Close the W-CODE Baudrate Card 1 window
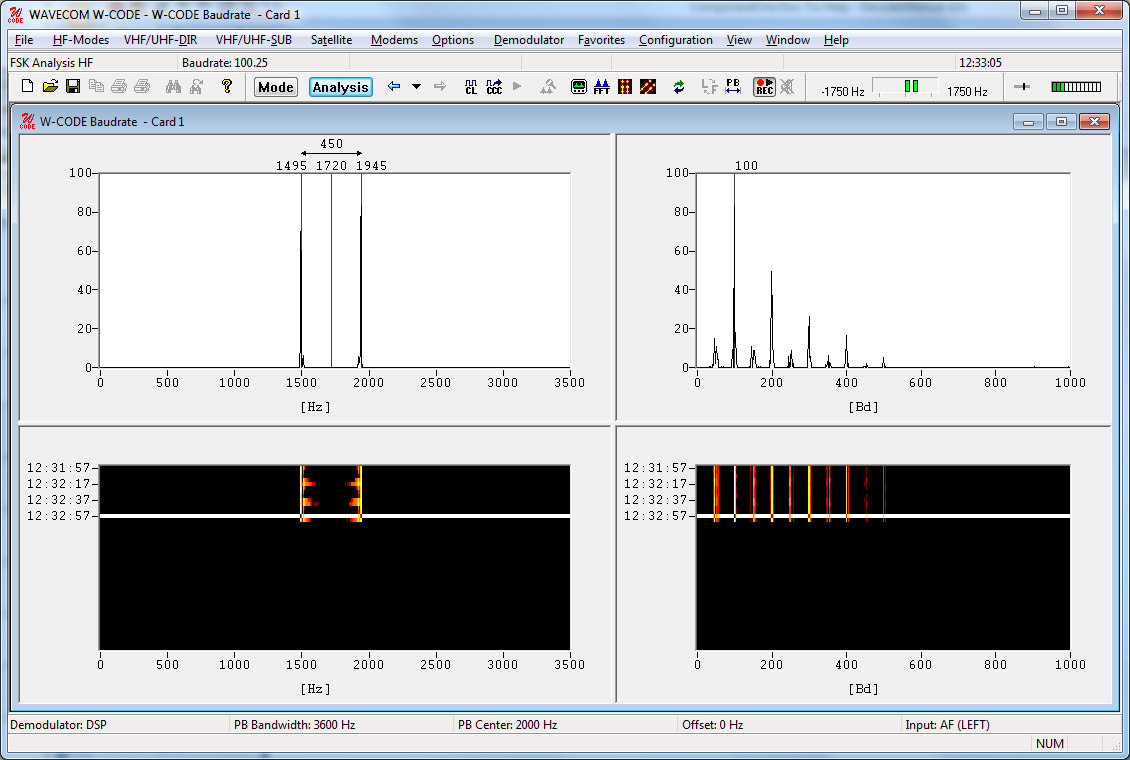The image size is (1130, 760). click(1094, 122)
